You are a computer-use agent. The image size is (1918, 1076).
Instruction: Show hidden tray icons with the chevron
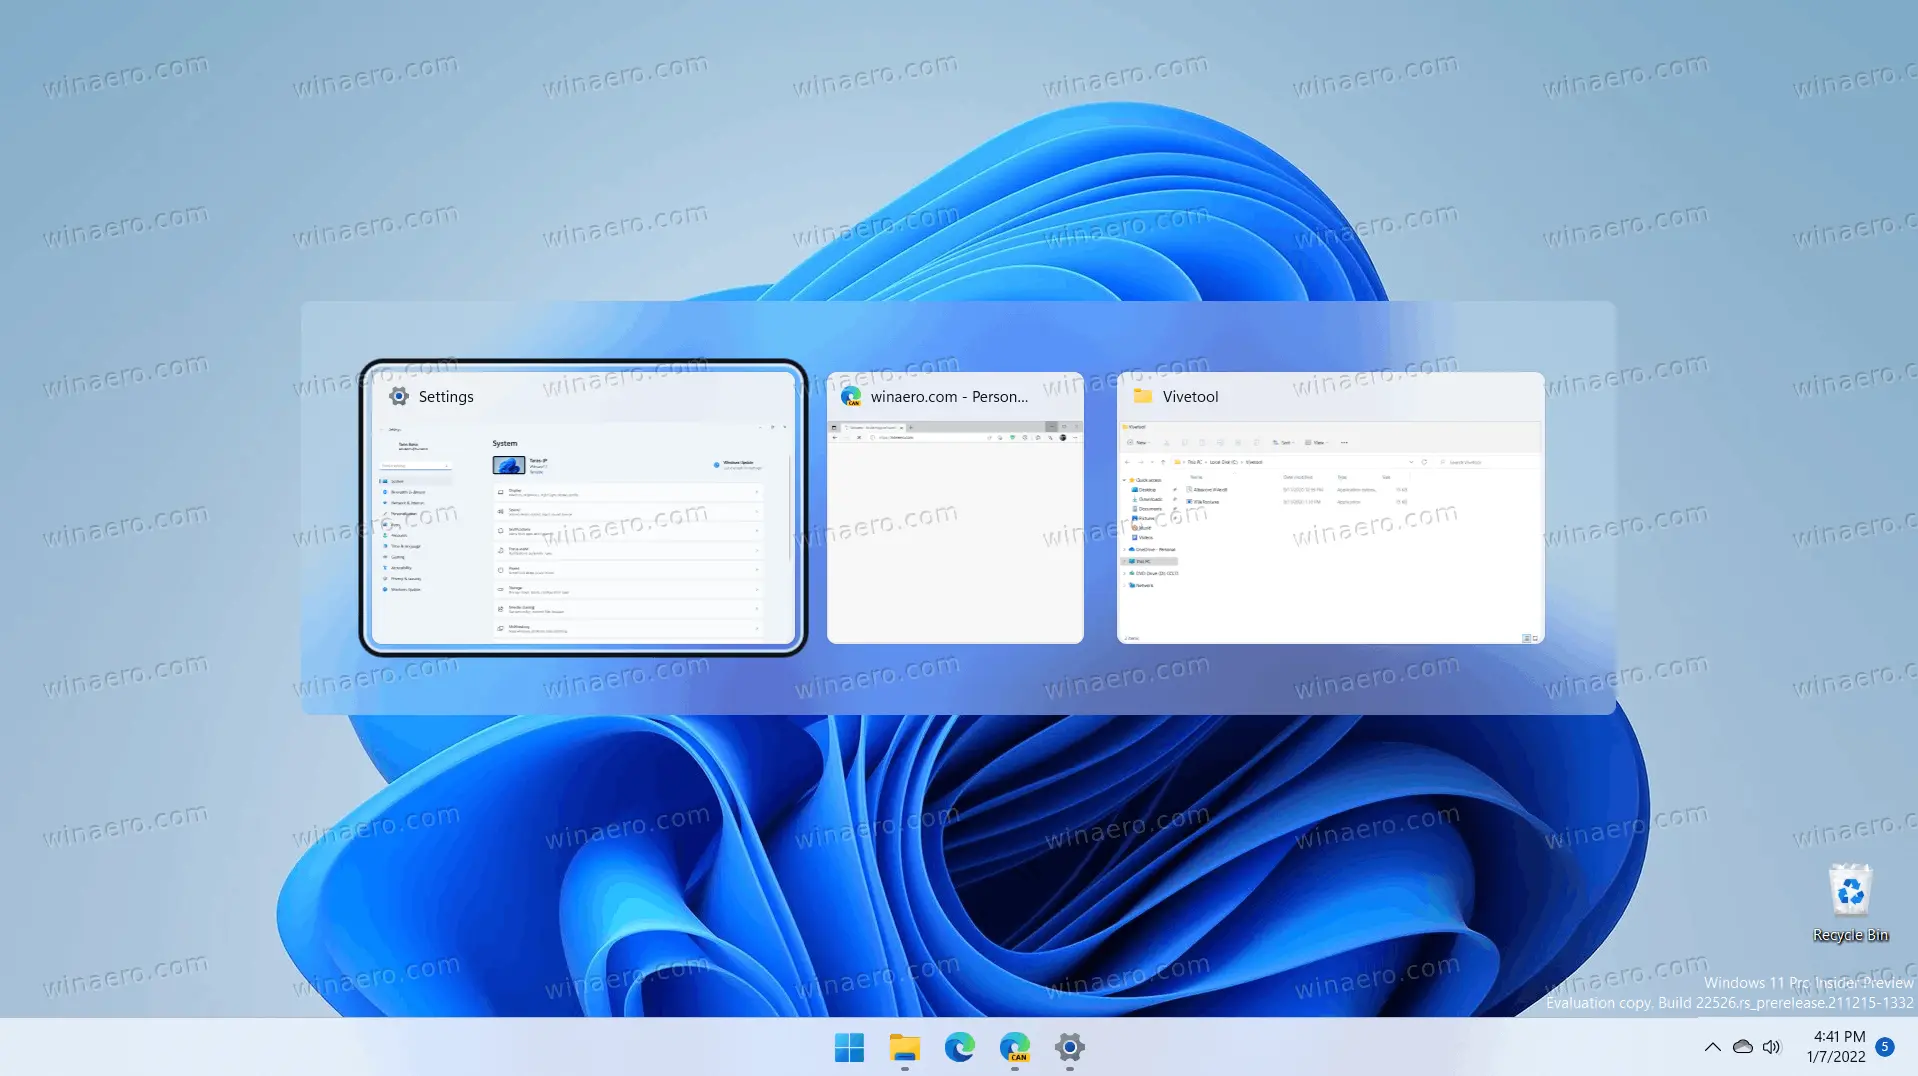(1712, 1047)
